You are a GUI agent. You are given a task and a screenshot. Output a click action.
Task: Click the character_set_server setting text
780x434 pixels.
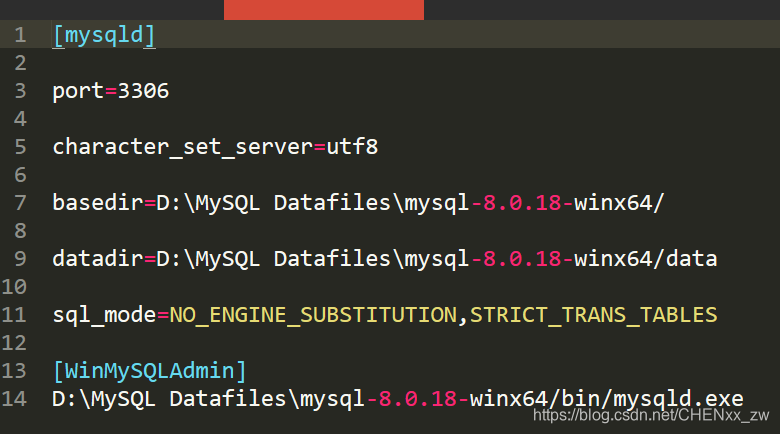183,148
